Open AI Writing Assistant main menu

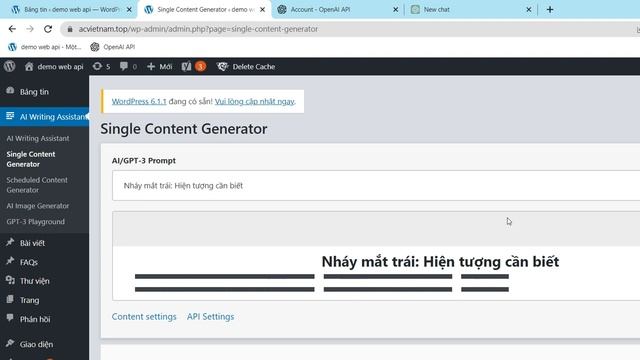44,117
